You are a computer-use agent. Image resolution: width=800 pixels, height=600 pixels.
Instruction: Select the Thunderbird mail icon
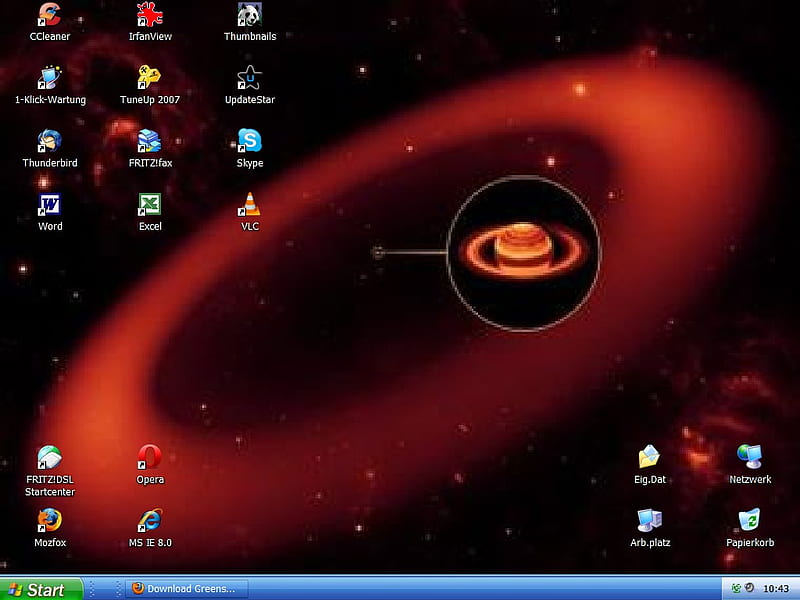[x=49, y=141]
